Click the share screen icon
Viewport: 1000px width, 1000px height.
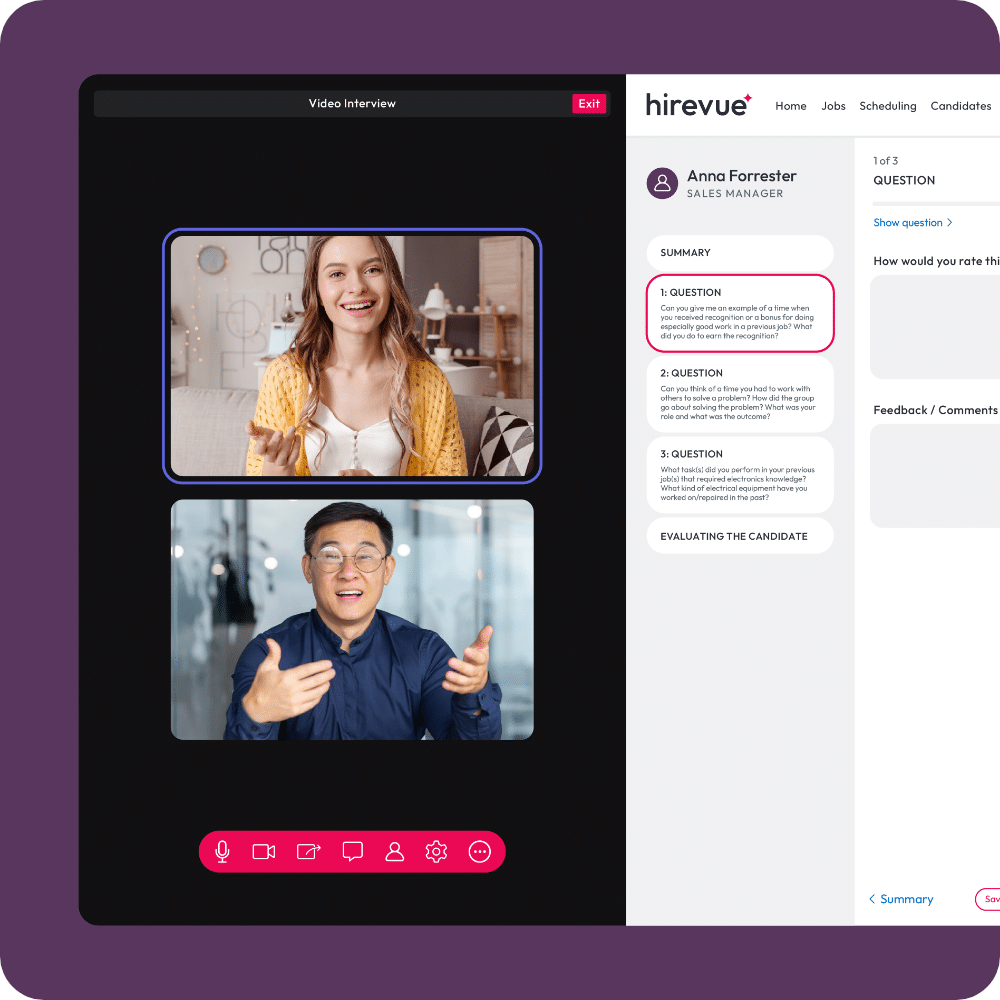click(309, 851)
